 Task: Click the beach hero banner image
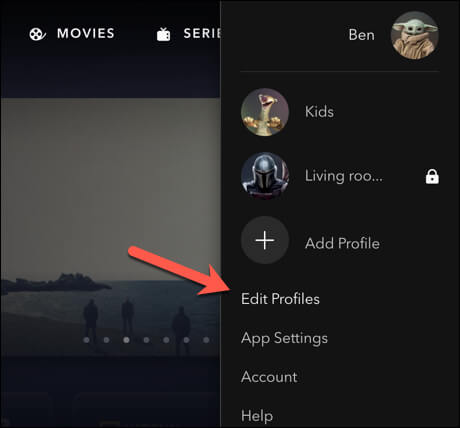point(110,227)
